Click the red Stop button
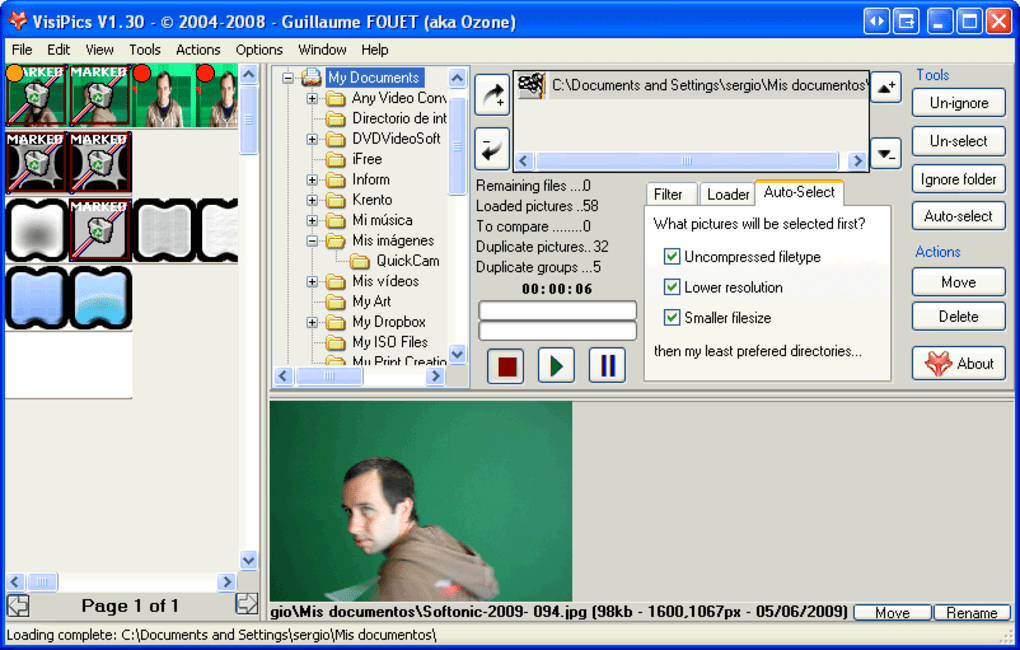The height and width of the screenshot is (650, 1020). tap(506, 366)
